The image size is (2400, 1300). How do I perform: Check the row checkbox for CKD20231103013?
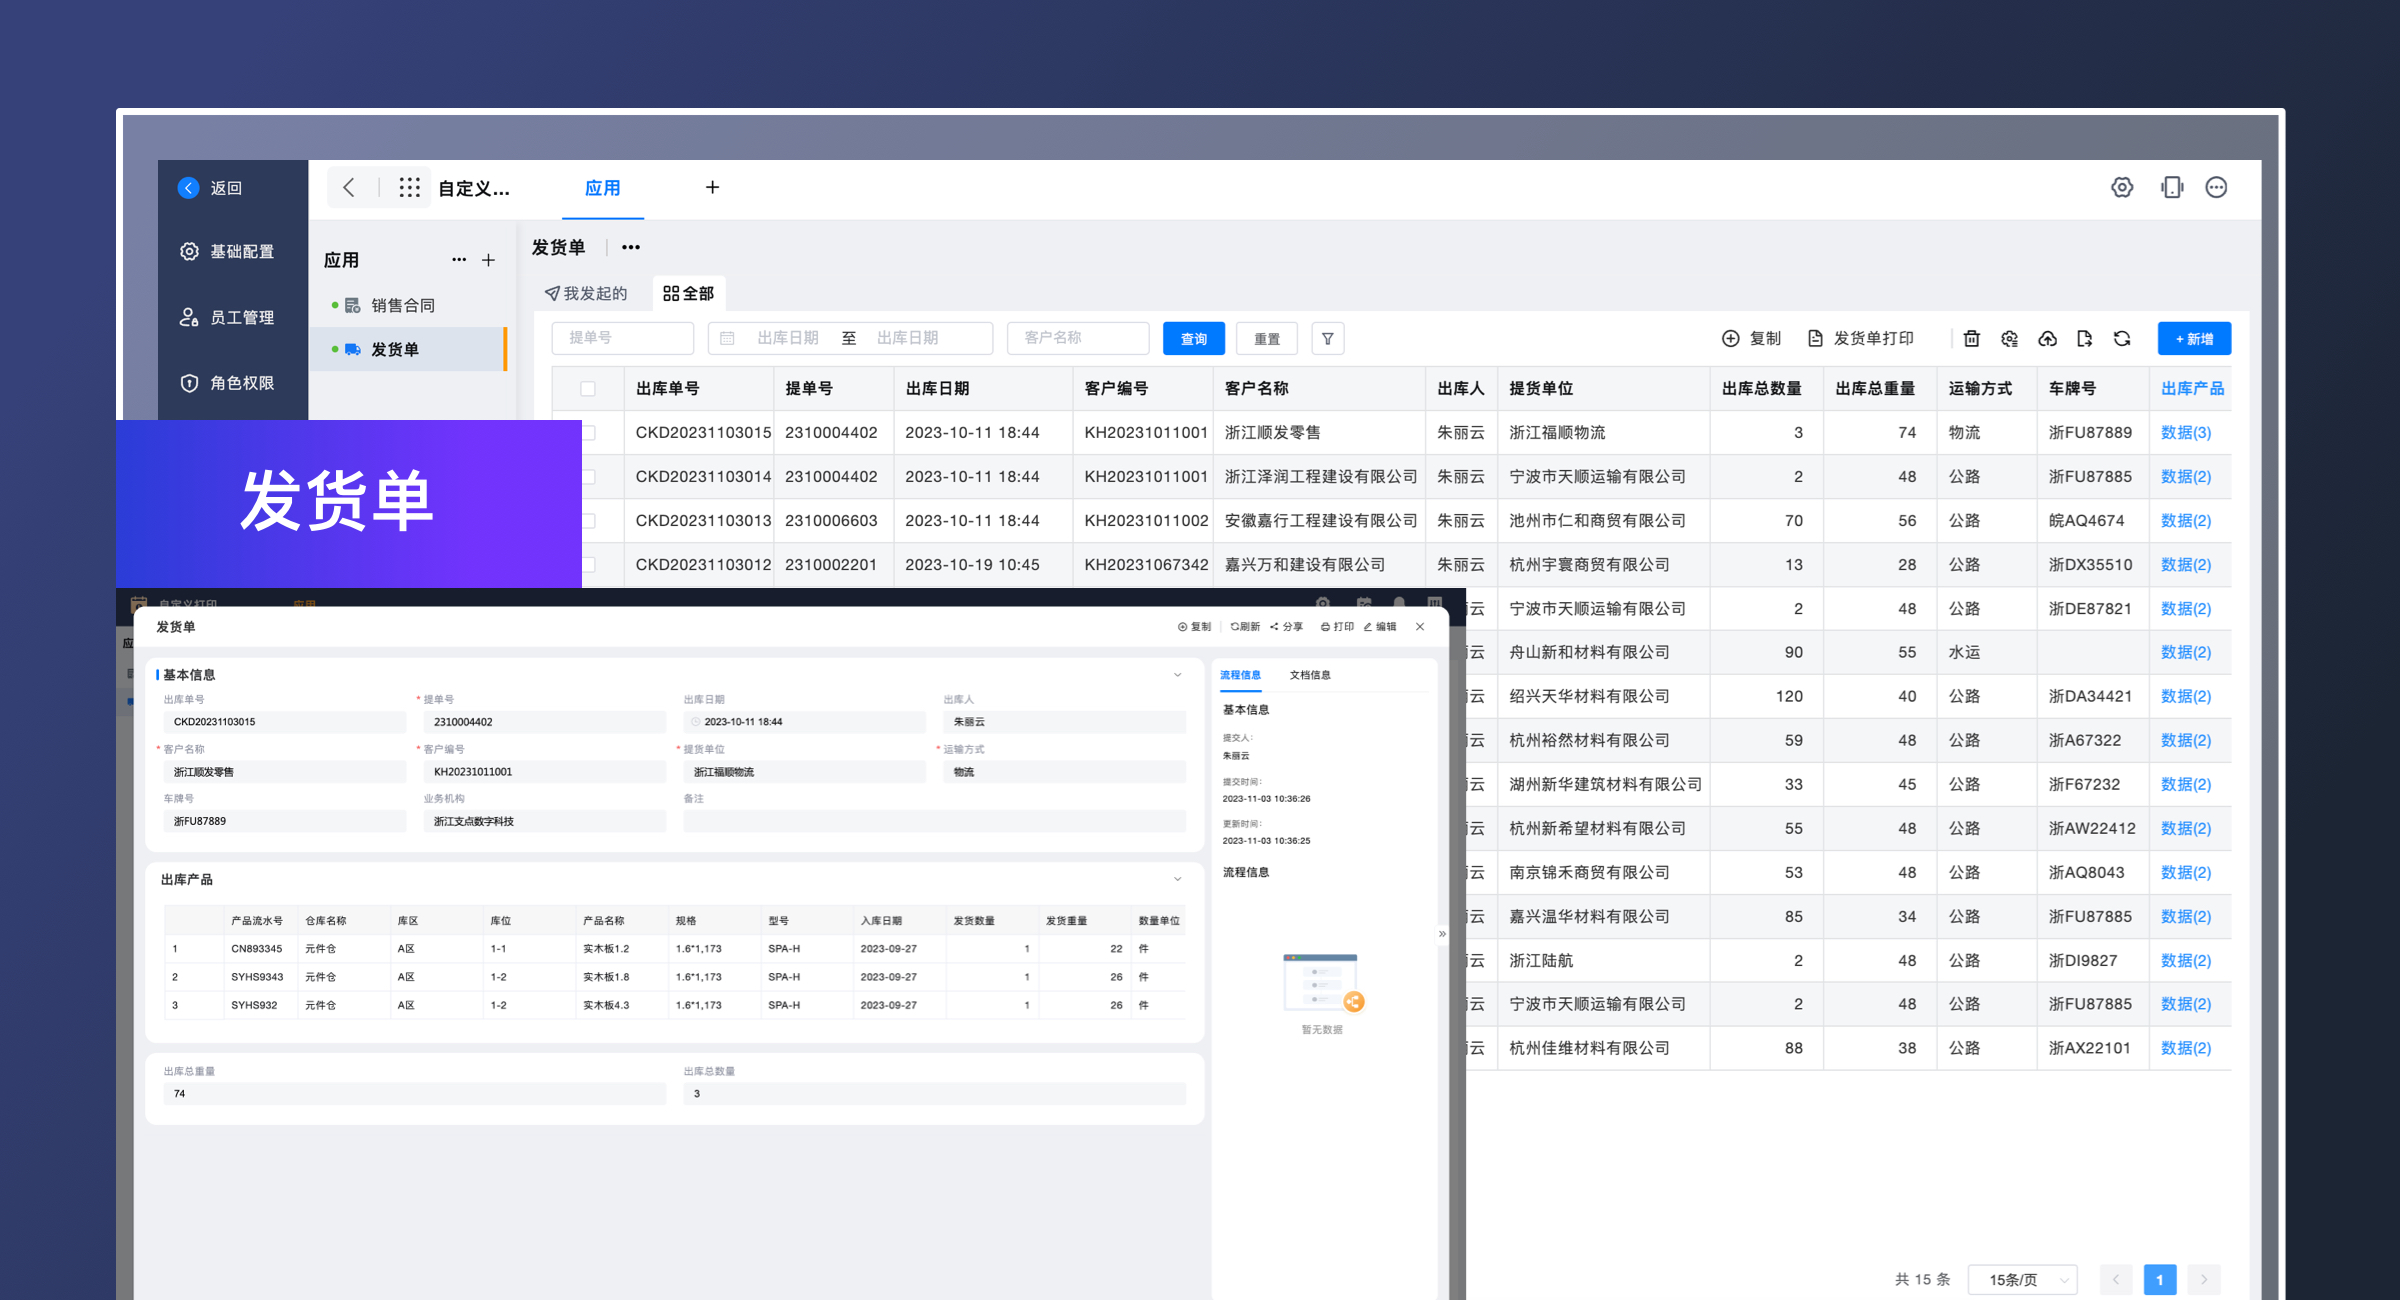pos(589,521)
